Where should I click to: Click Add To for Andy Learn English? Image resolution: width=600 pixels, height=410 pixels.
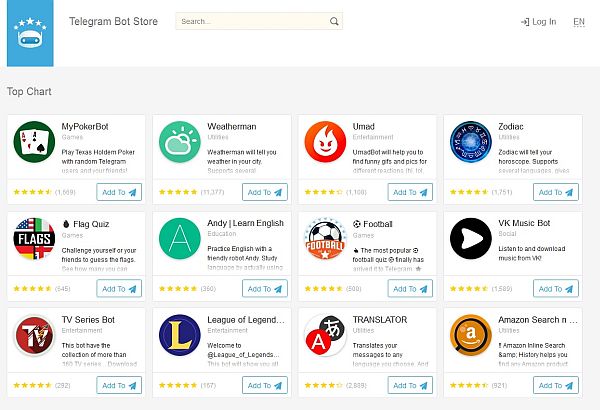[x=265, y=289]
